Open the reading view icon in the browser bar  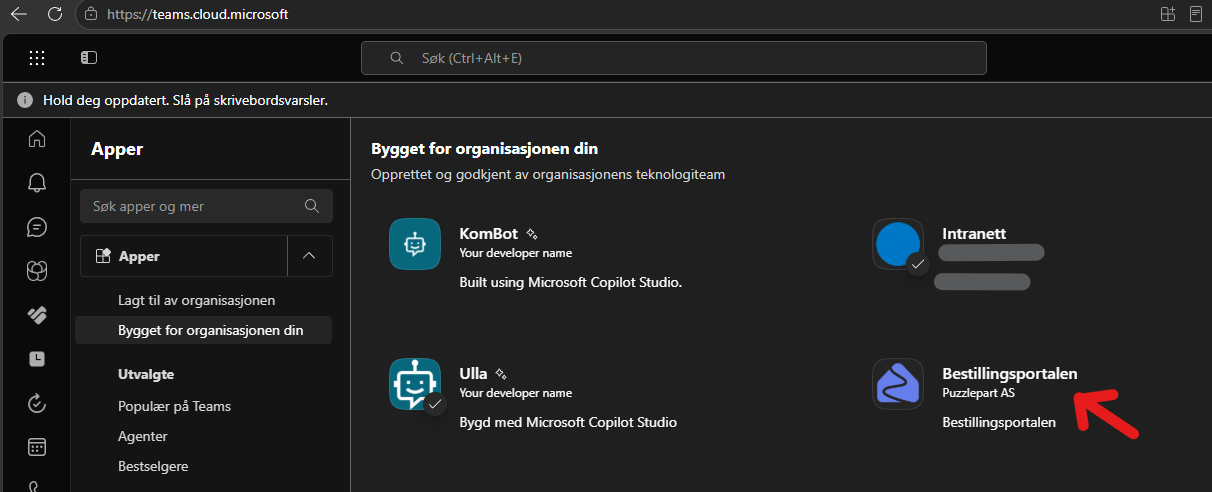click(1196, 14)
